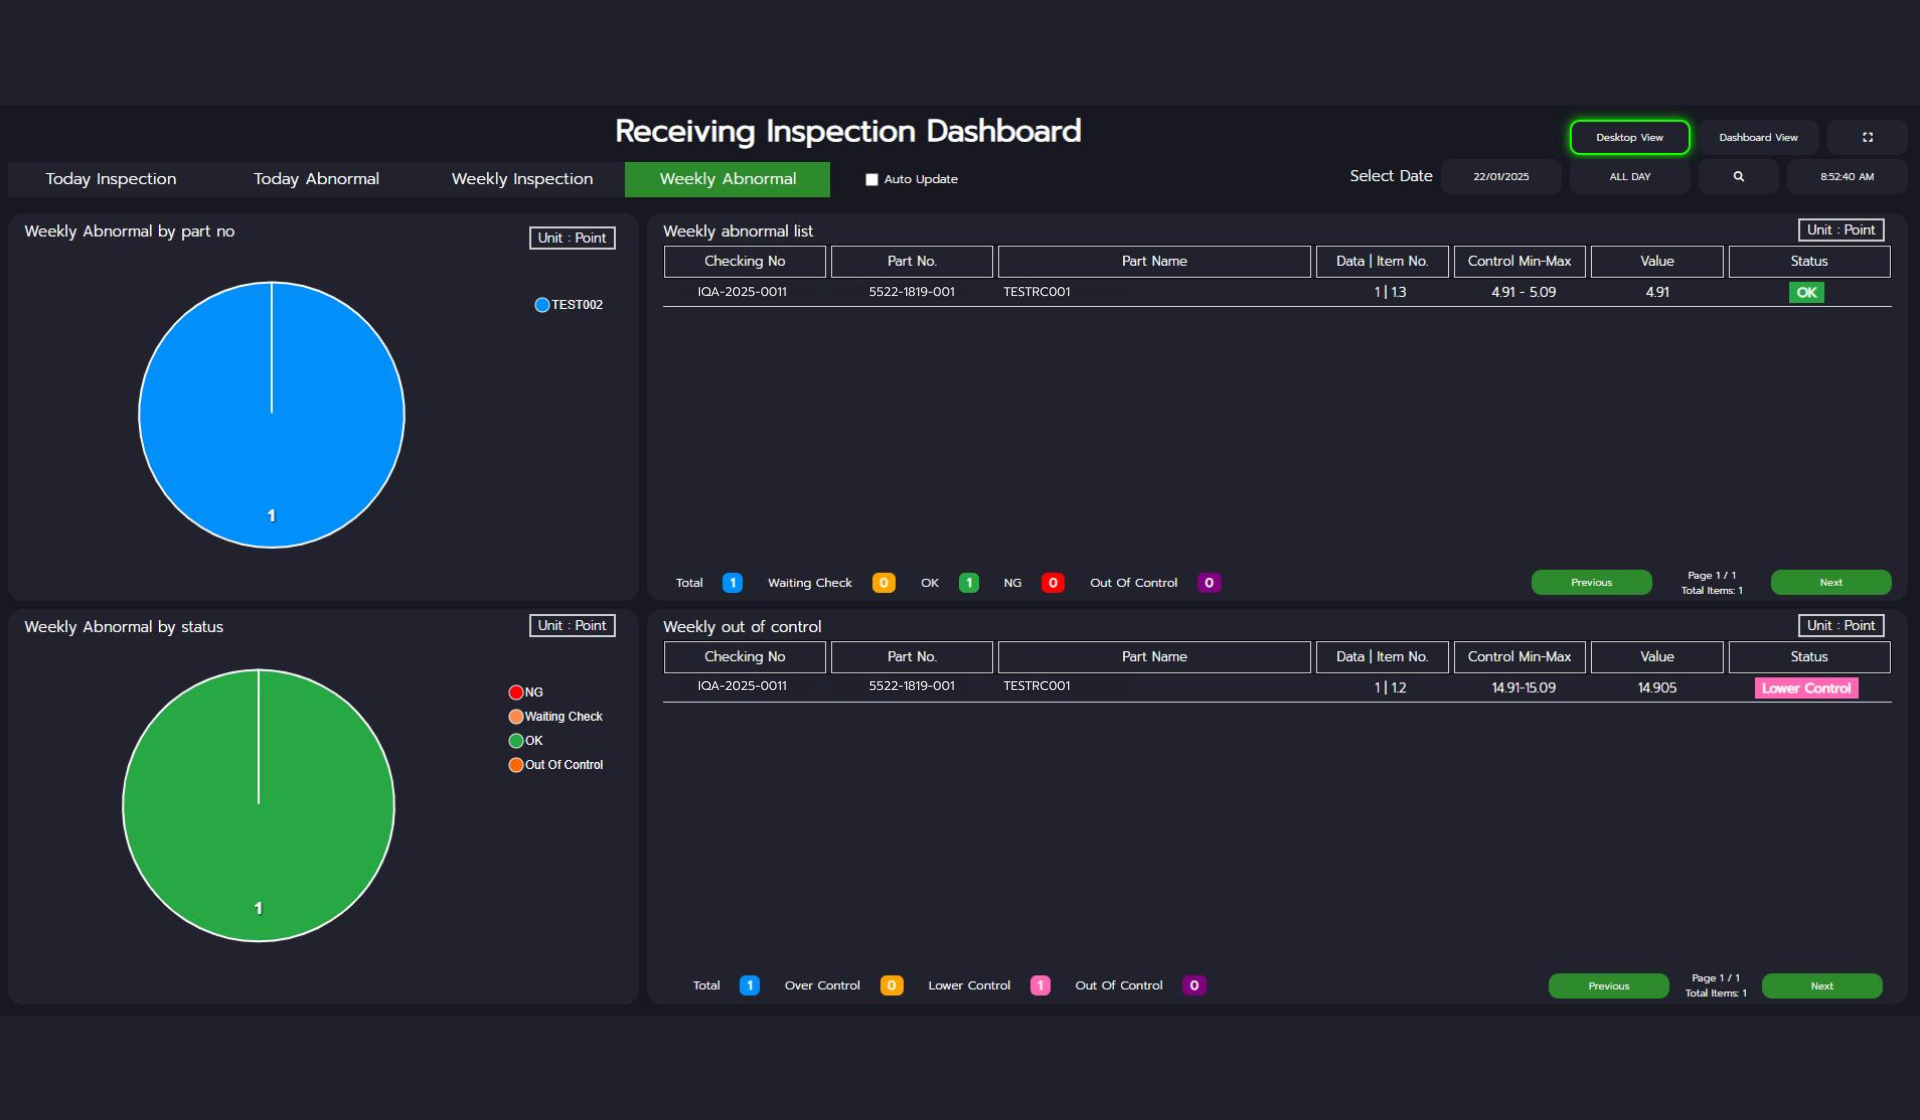
Task: Open the ALL DAY time dropdown
Action: (1629, 177)
